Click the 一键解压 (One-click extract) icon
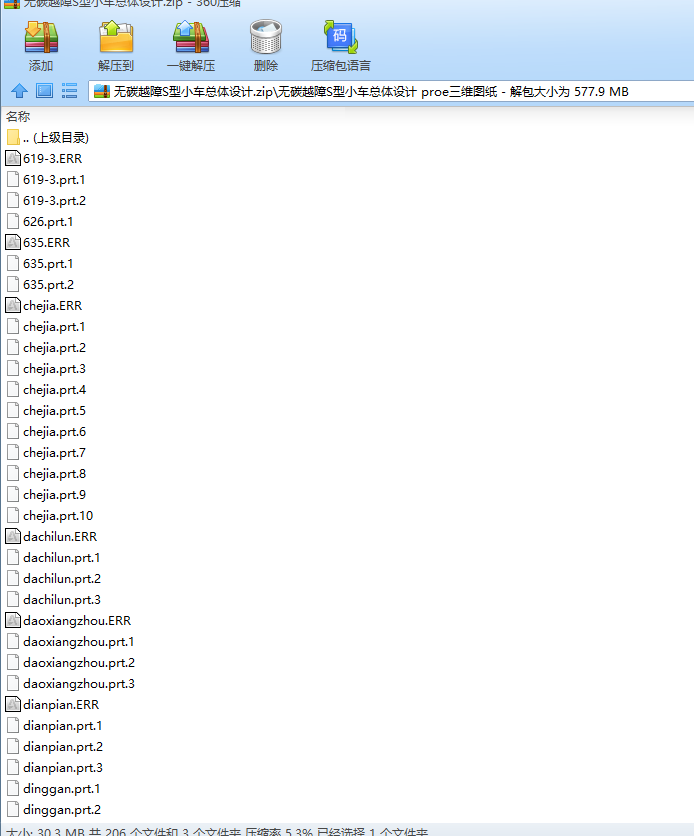This screenshot has height=836, width=694. click(191, 37)
